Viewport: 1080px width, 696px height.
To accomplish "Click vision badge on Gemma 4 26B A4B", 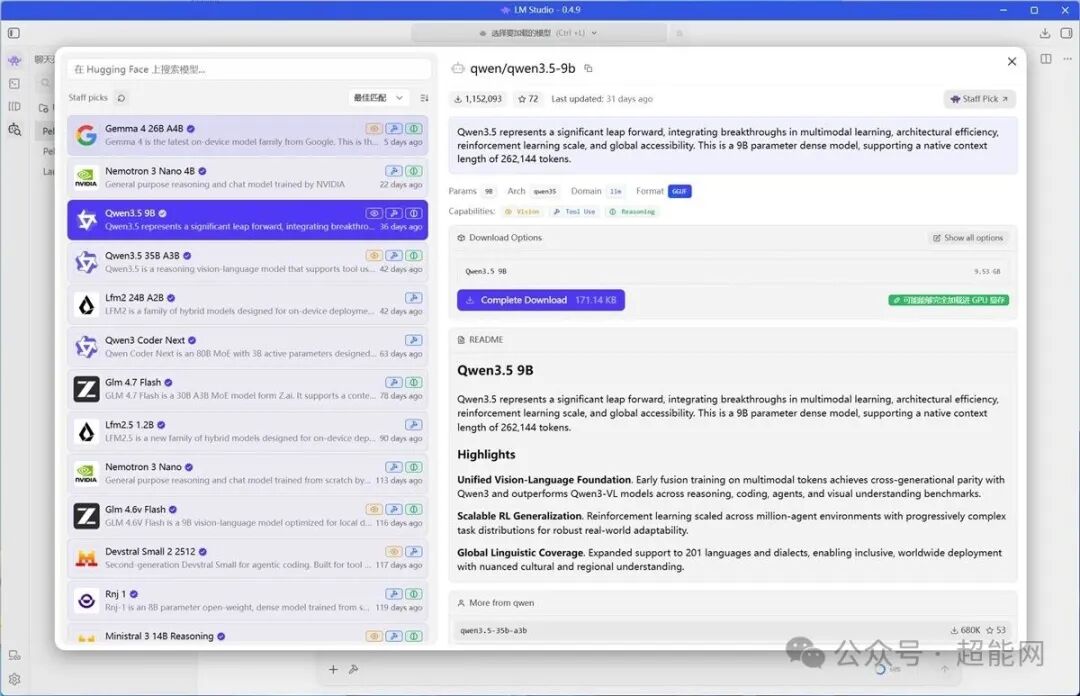I will (374, 129).
